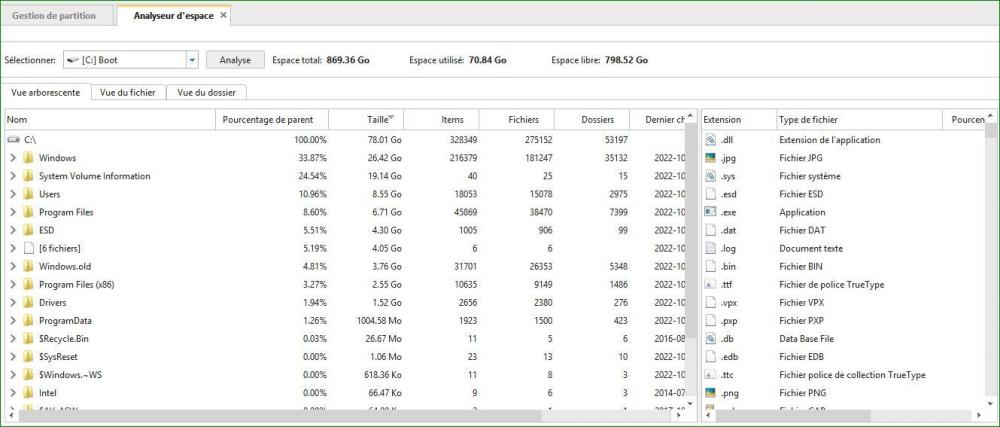Image resolution: width=1000 pixels, height=427 pixels.
Task: Click the Program Files folder icon
Action: [28, 212]
